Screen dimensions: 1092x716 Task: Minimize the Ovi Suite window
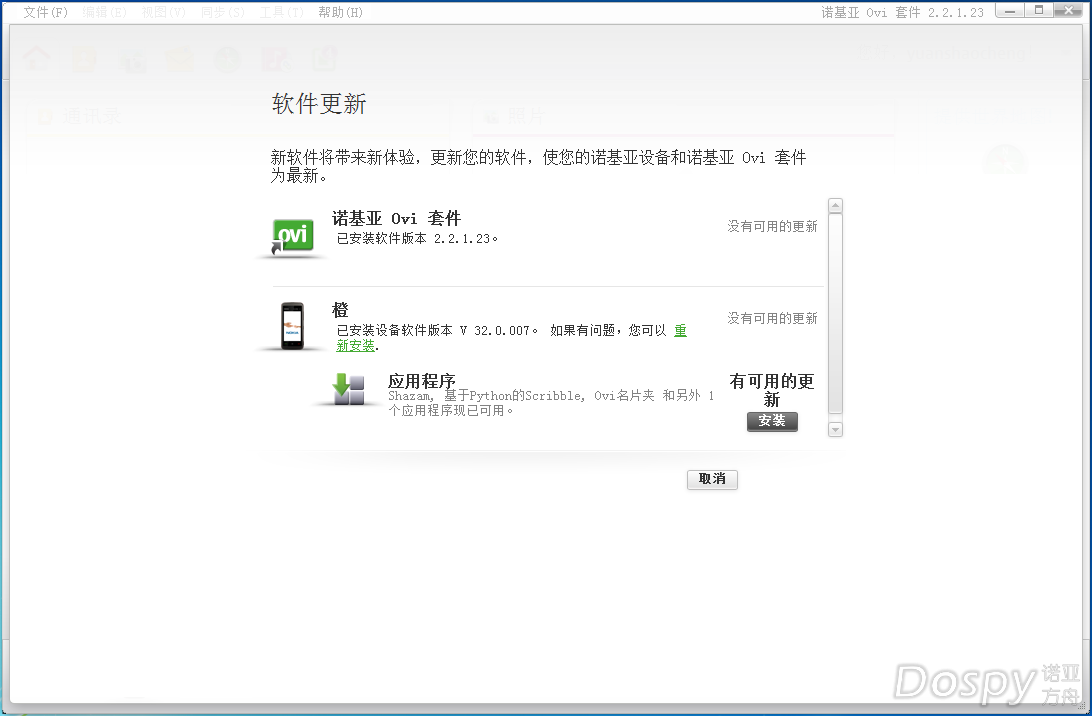[x=1009, y=10]
